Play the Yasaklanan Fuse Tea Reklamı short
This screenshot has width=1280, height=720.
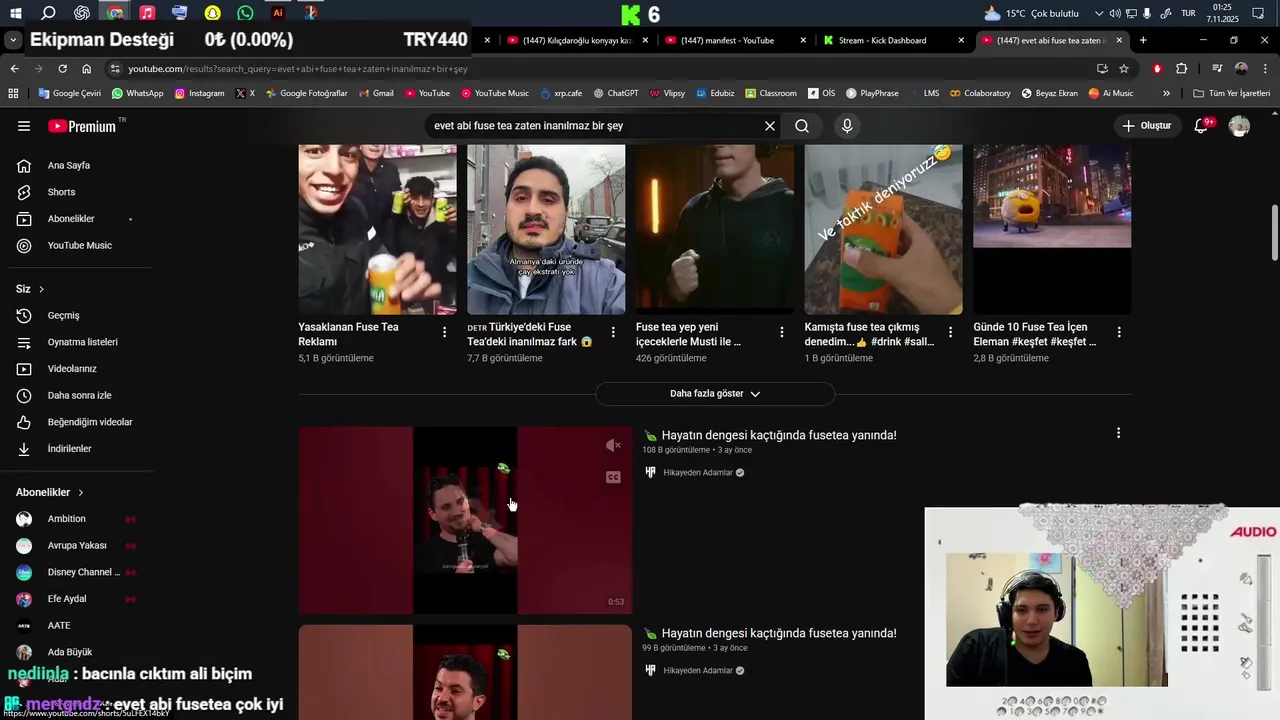point(377,229)
